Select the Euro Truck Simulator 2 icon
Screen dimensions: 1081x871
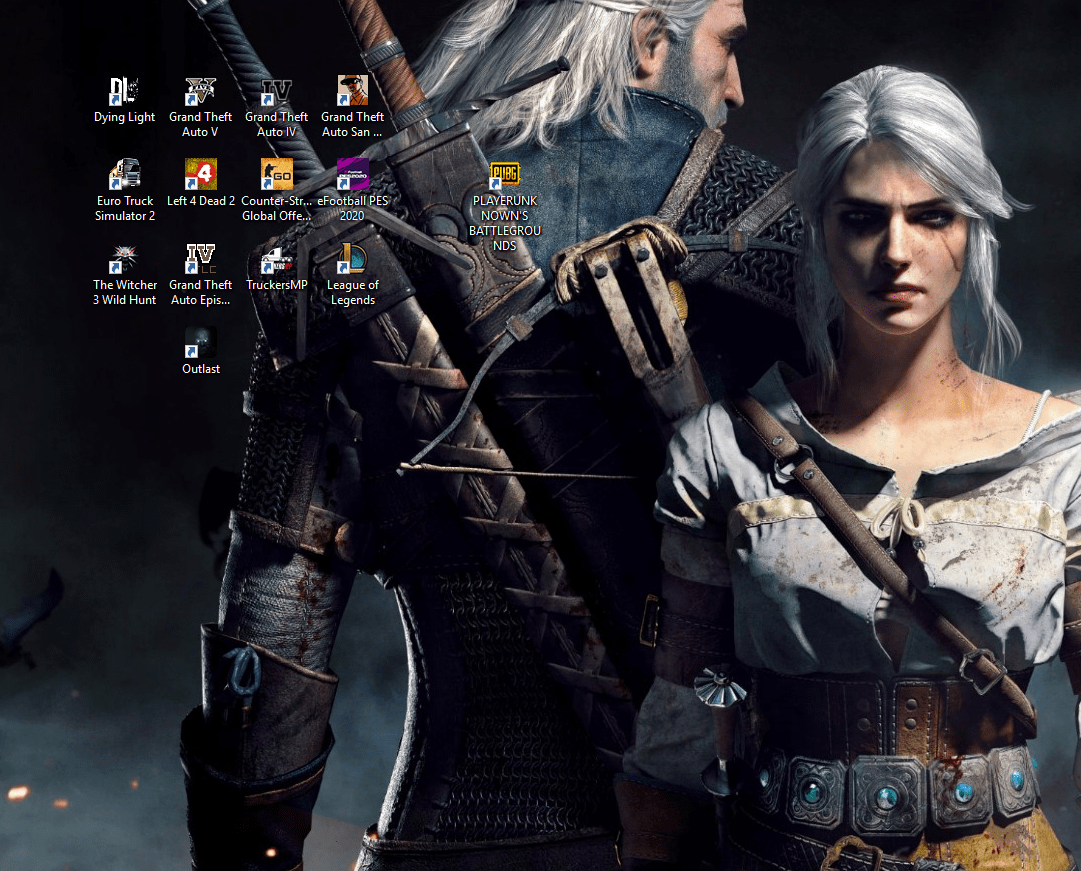125,174
